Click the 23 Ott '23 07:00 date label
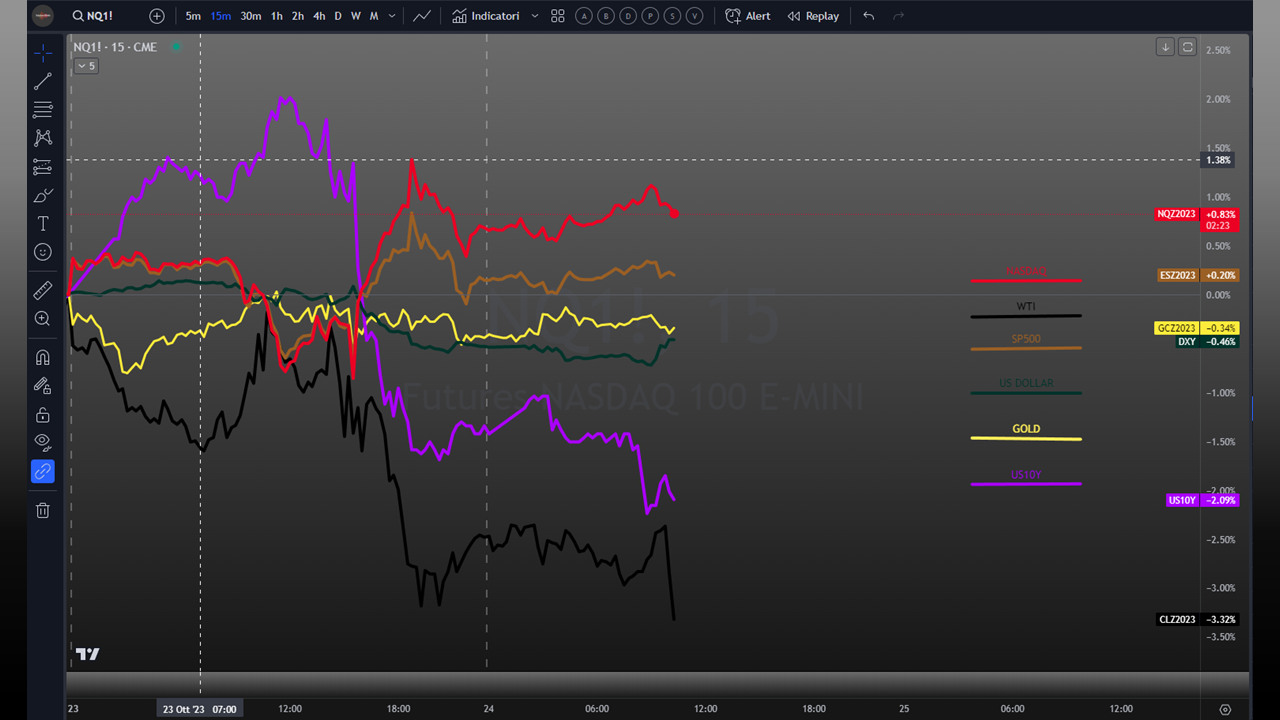 (x=200, y=709)
